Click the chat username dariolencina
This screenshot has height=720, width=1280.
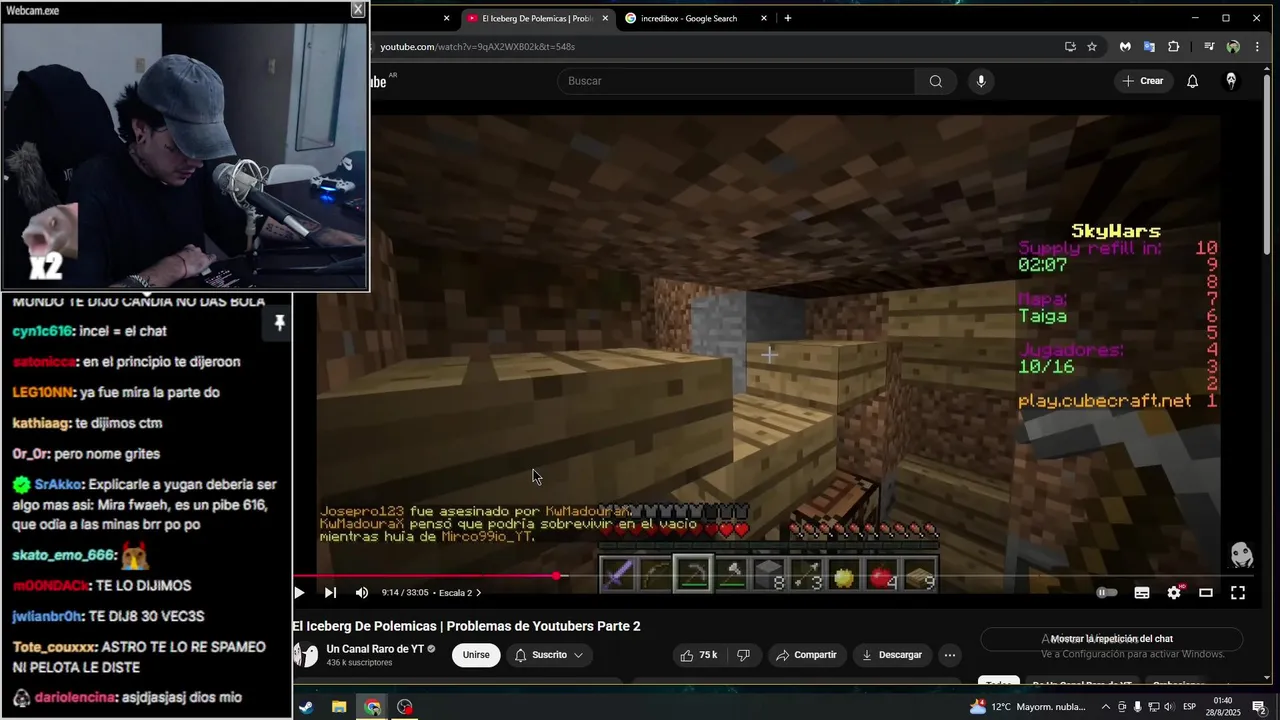click(75, 698)
